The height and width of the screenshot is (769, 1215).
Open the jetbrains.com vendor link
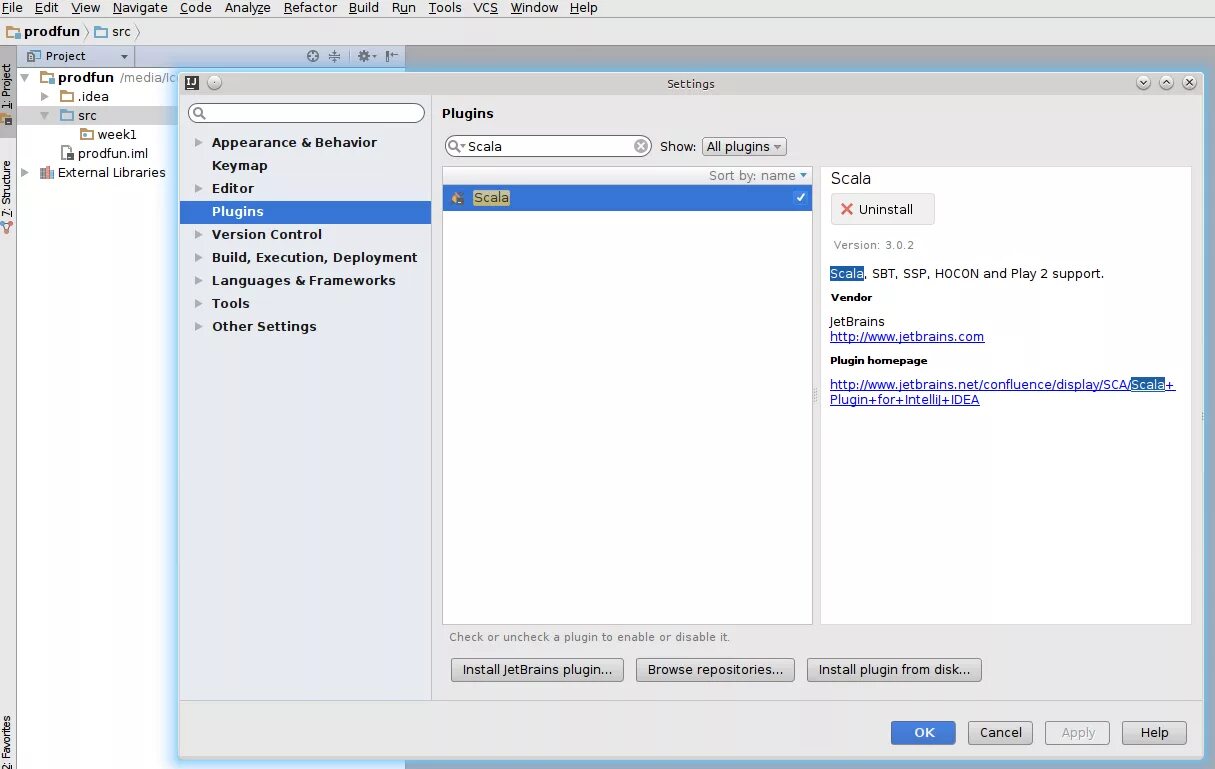(x=907, y=337)
